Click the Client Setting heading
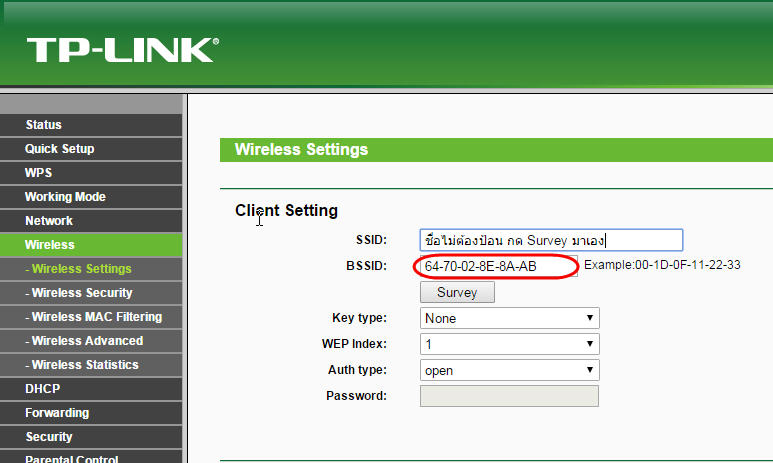773x463 pixels. [286, 211]
